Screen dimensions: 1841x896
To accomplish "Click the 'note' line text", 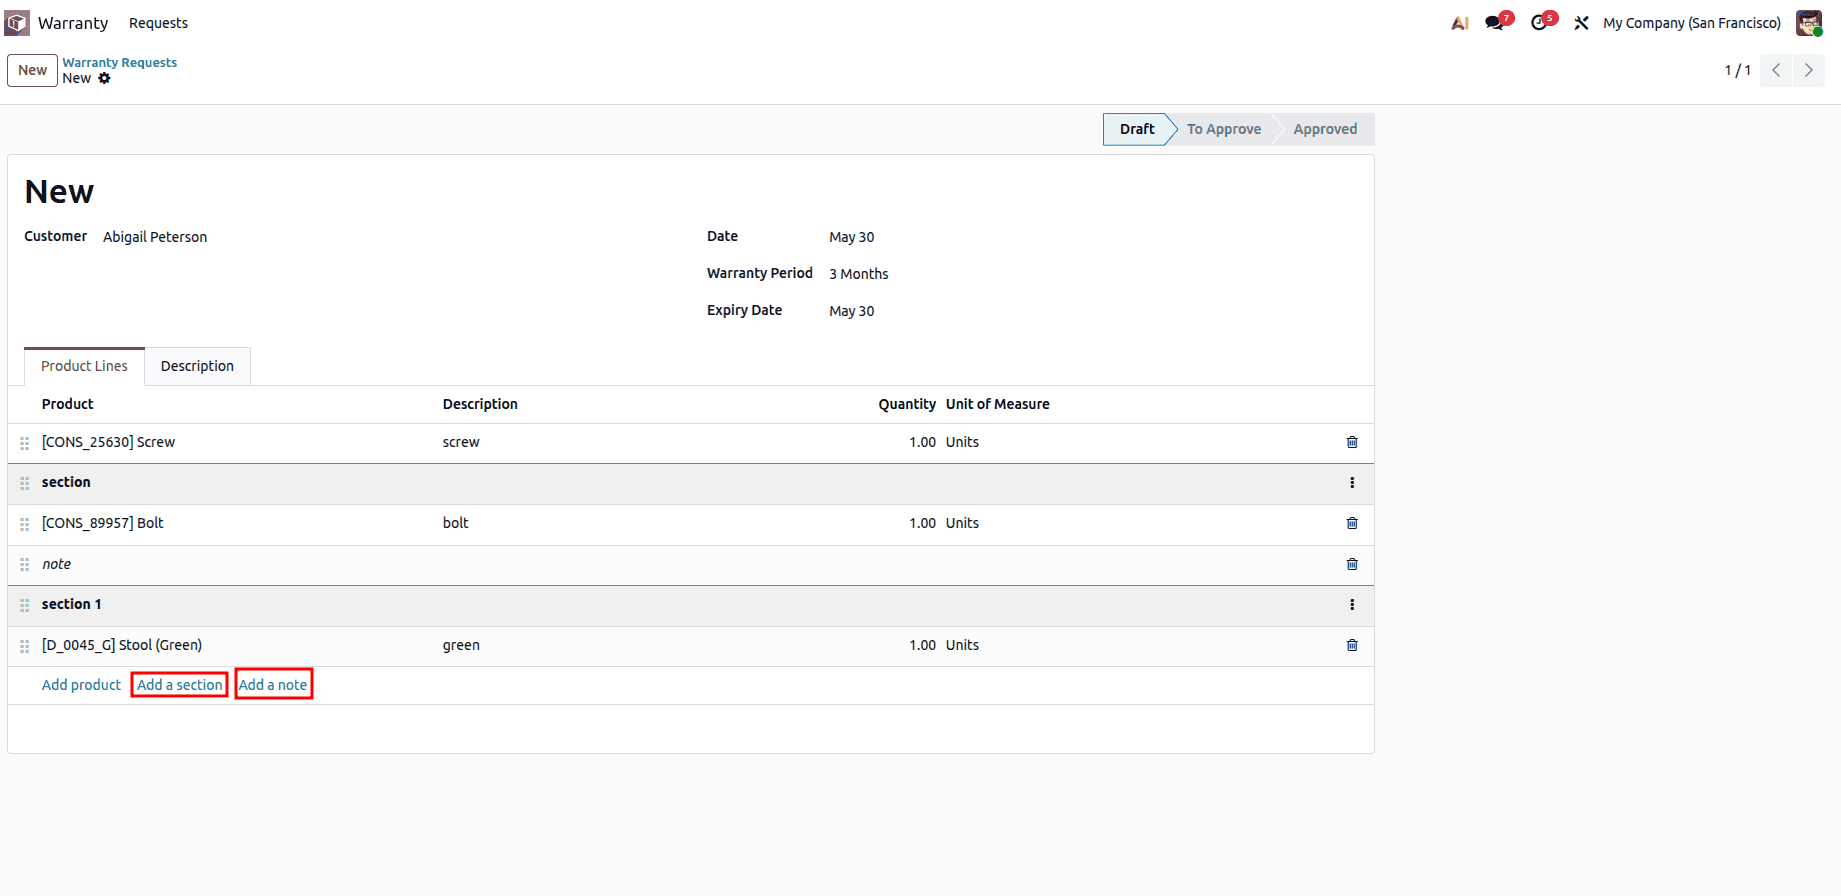I will coord(57,564).
